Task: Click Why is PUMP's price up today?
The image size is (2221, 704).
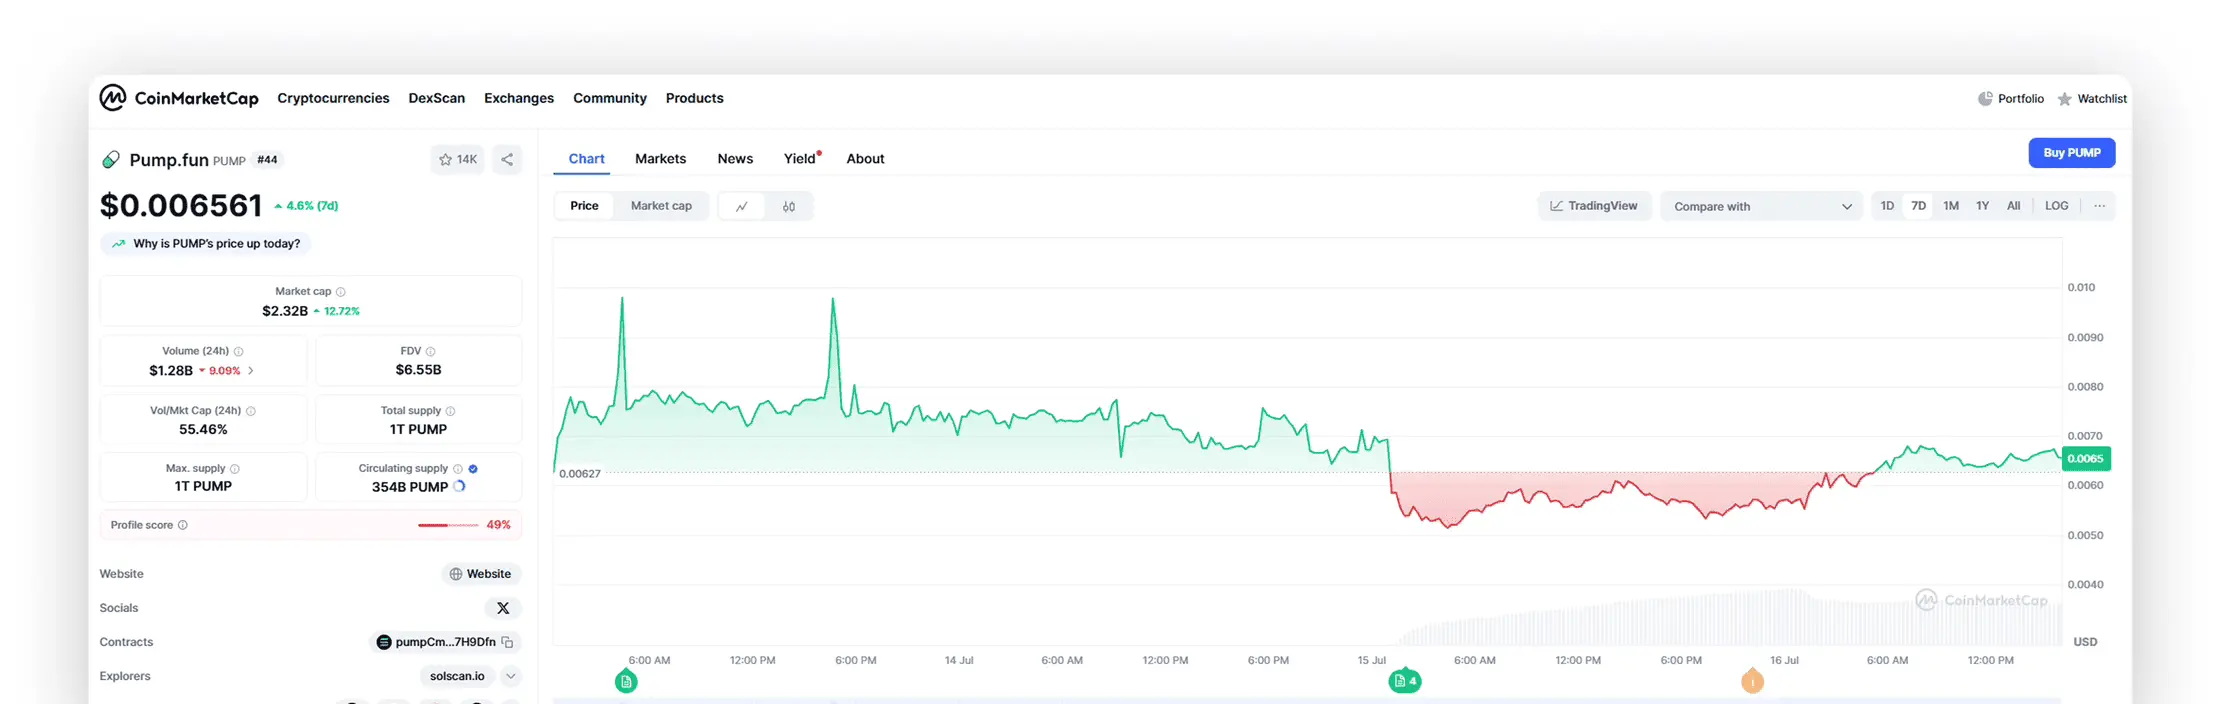Action: 206,244
